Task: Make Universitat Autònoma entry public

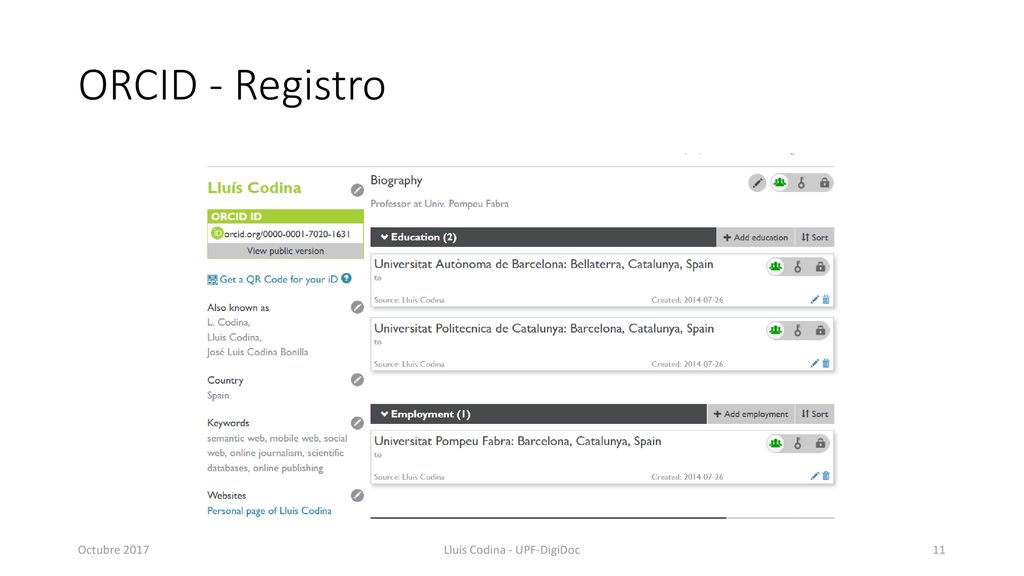Action: point(775,266)
